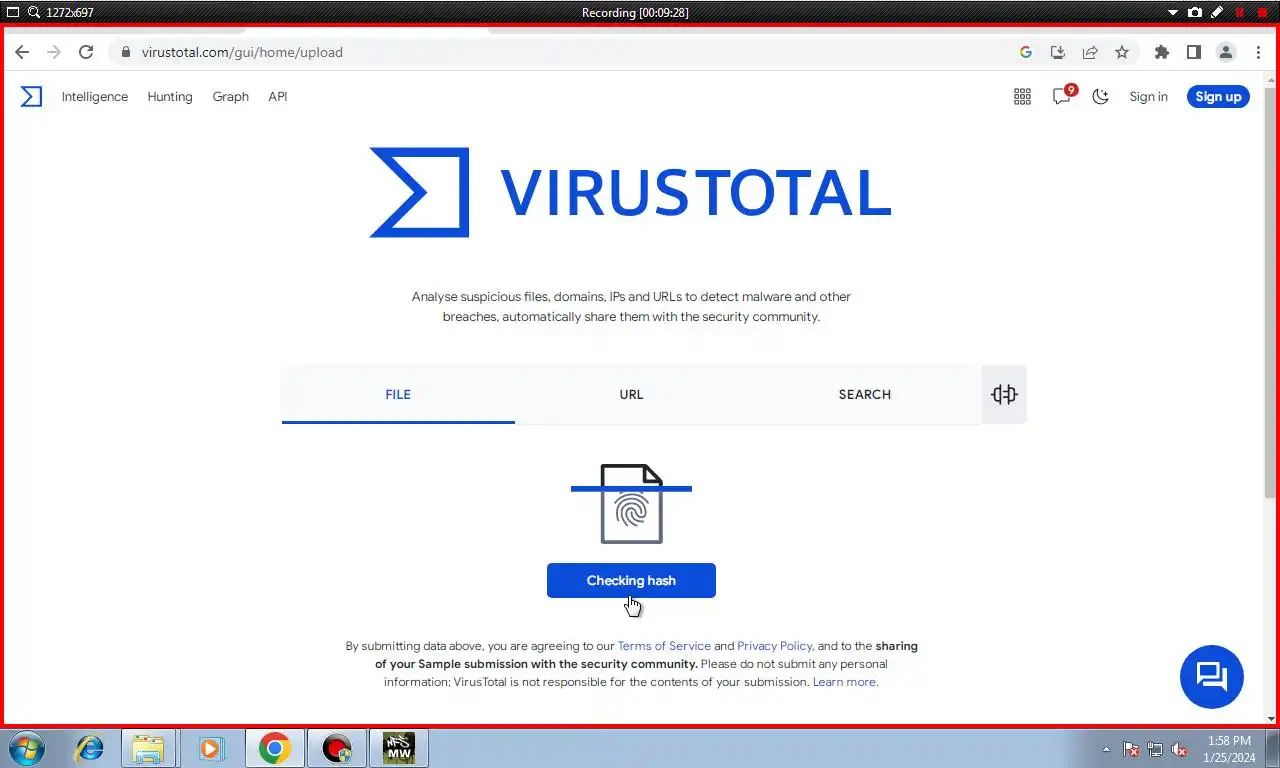The image size is (1280, 768).
Task: Click the Sign up button
Action: tap(1218, 97)
